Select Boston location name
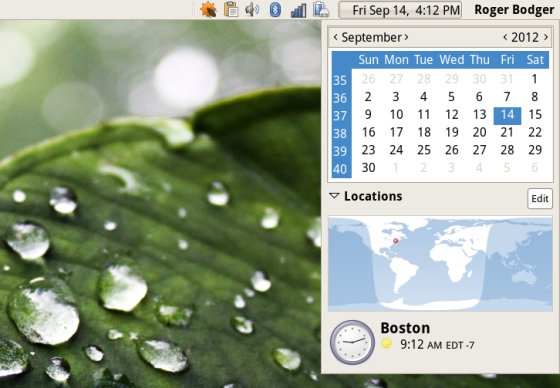Image resolution: width=560 pixels, height=388 pixels. [405, 328]
